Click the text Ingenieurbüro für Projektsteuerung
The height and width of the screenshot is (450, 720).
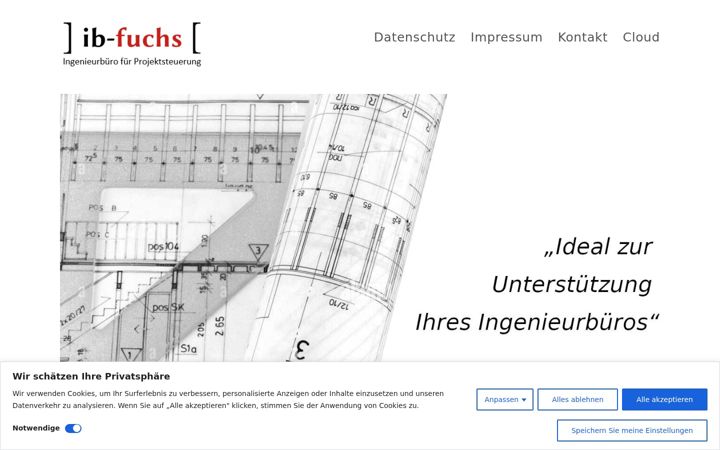point(132,62)
